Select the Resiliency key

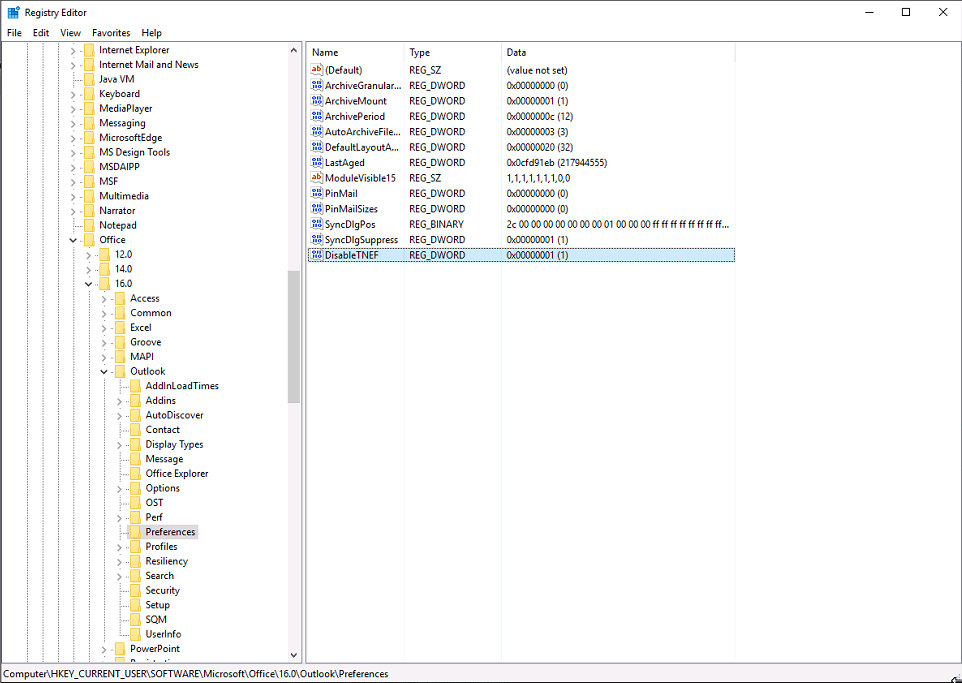tap(166, 561)
